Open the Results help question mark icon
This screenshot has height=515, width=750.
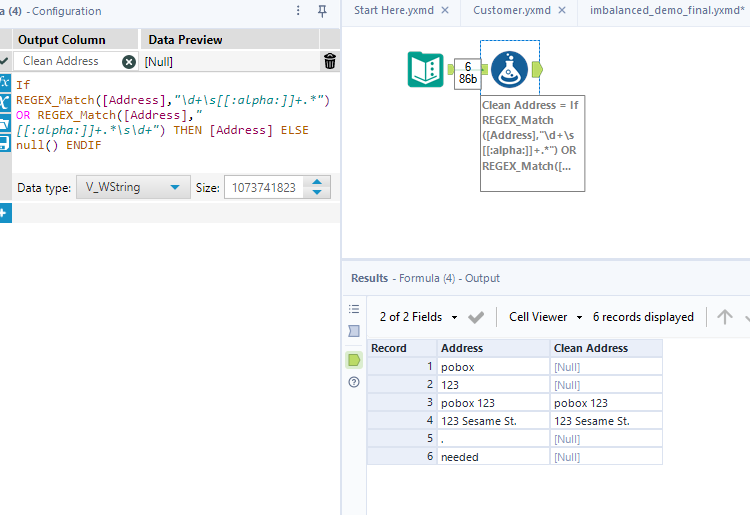[x=354, y=382]
